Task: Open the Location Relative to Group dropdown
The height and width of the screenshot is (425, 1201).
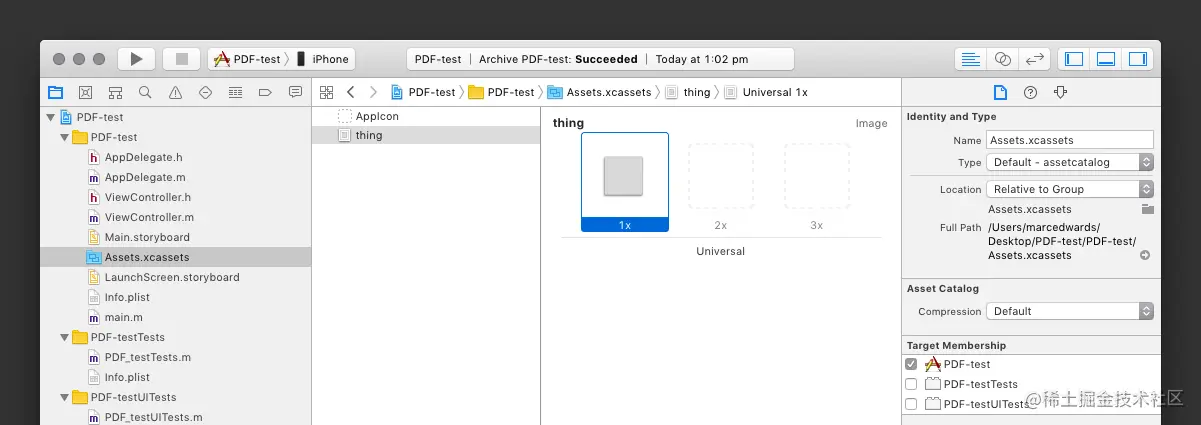Action: pyautogui.click(x=1070, y=189)
